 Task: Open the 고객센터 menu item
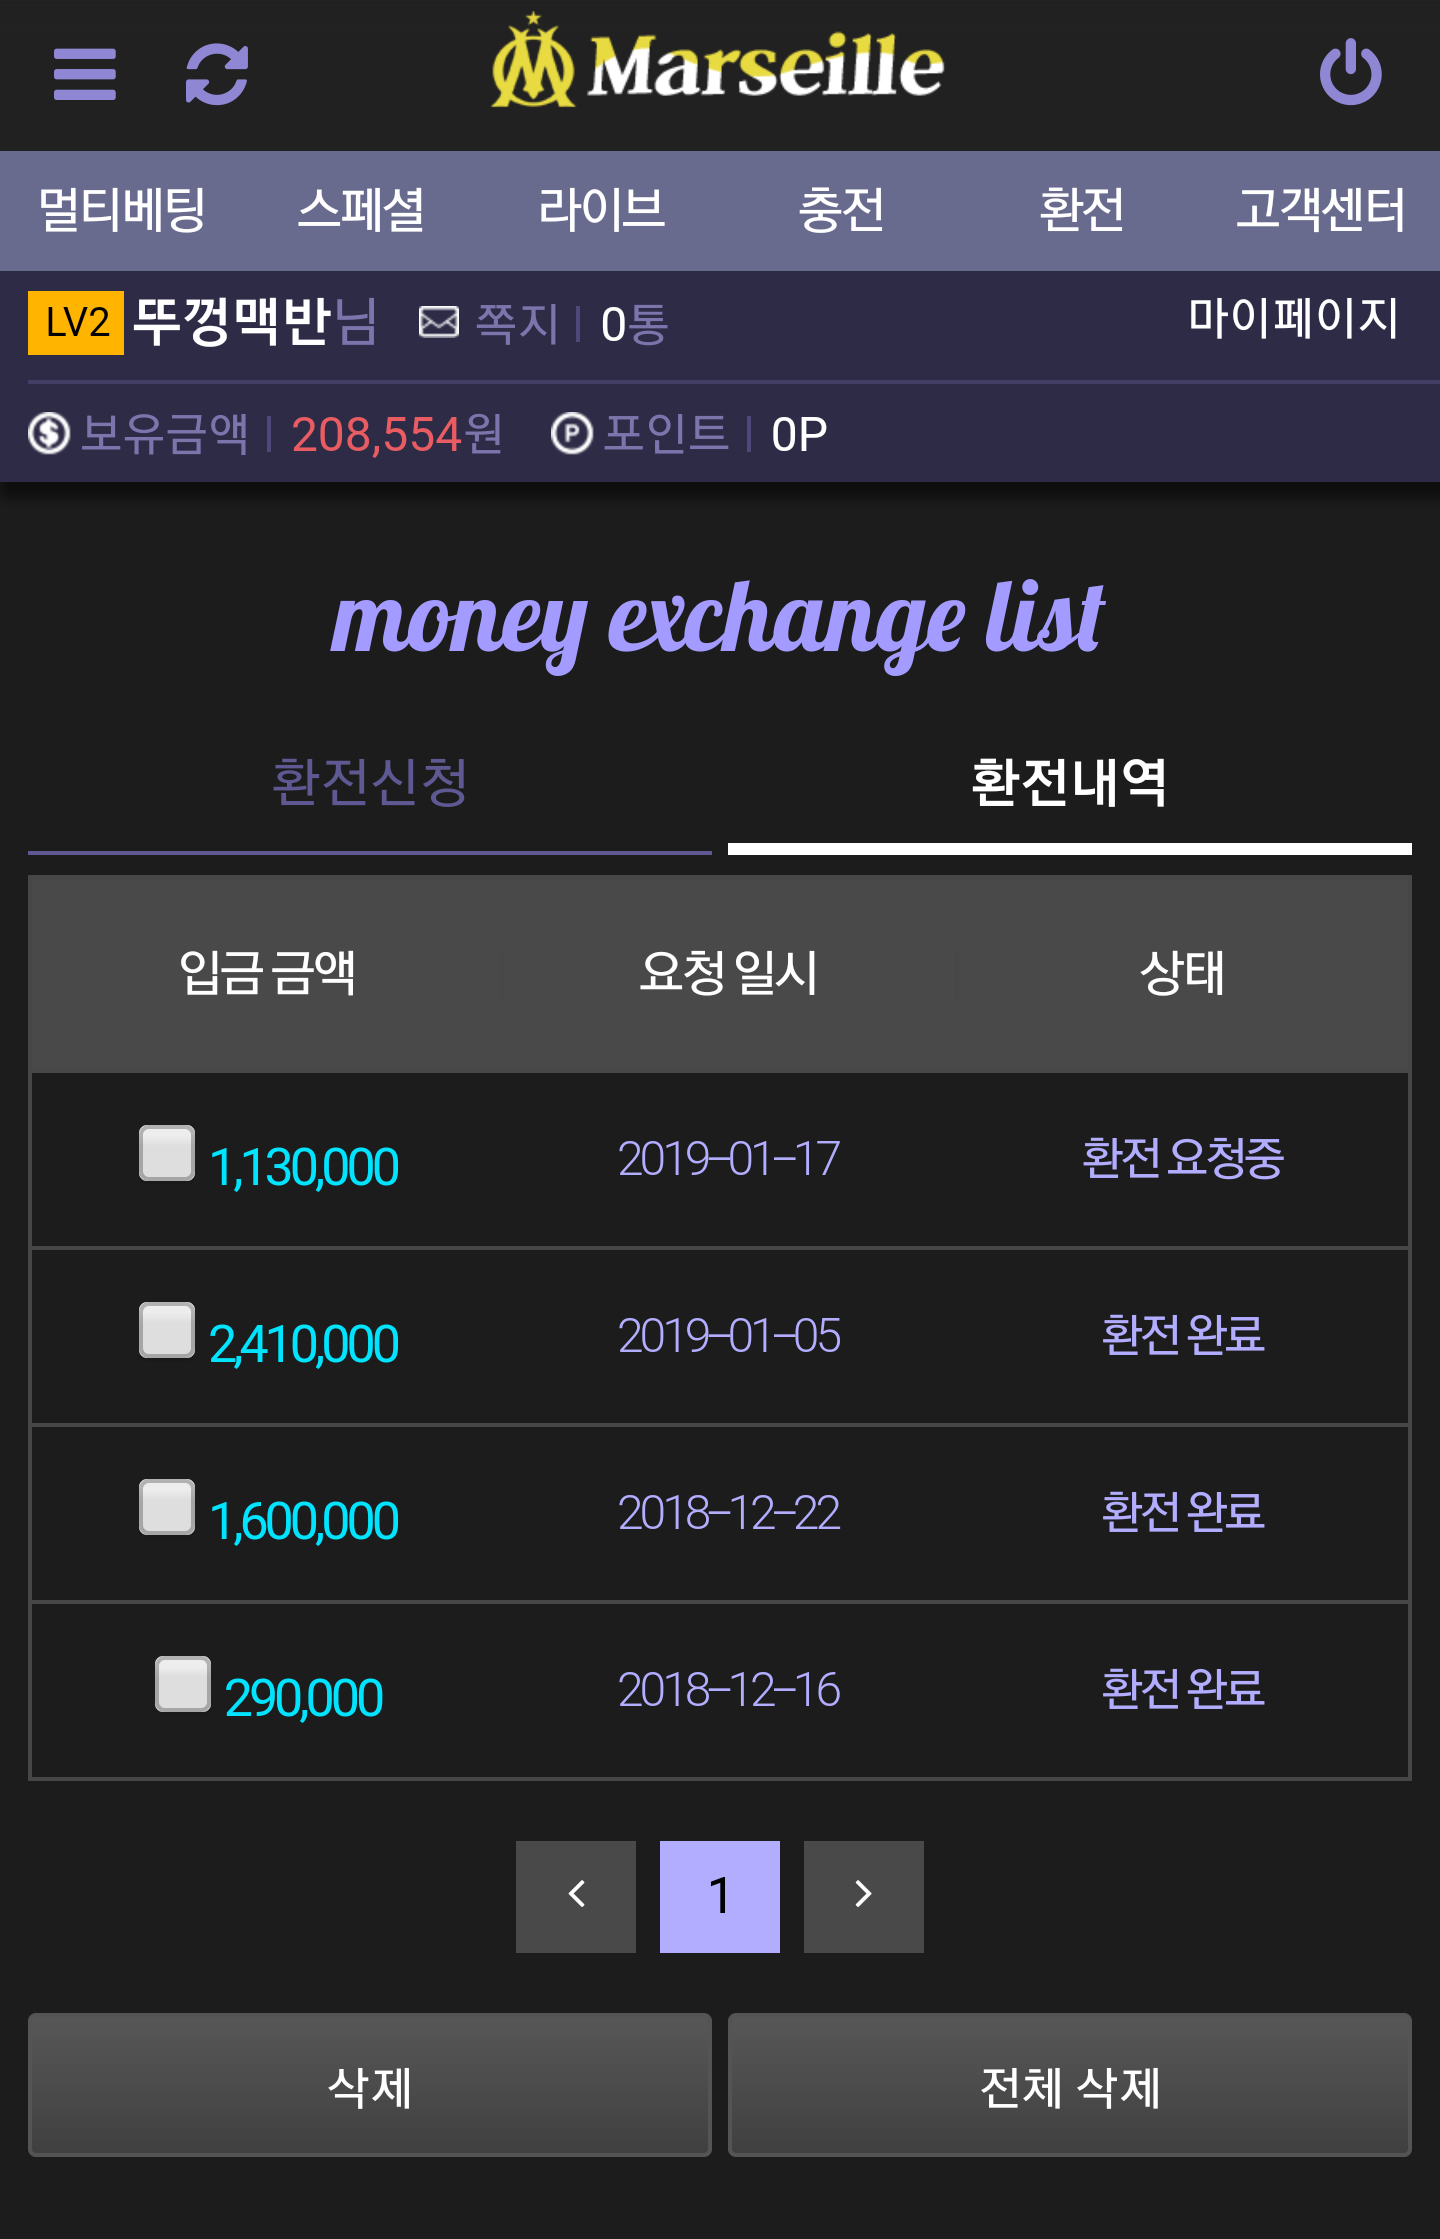point(1320,211)
